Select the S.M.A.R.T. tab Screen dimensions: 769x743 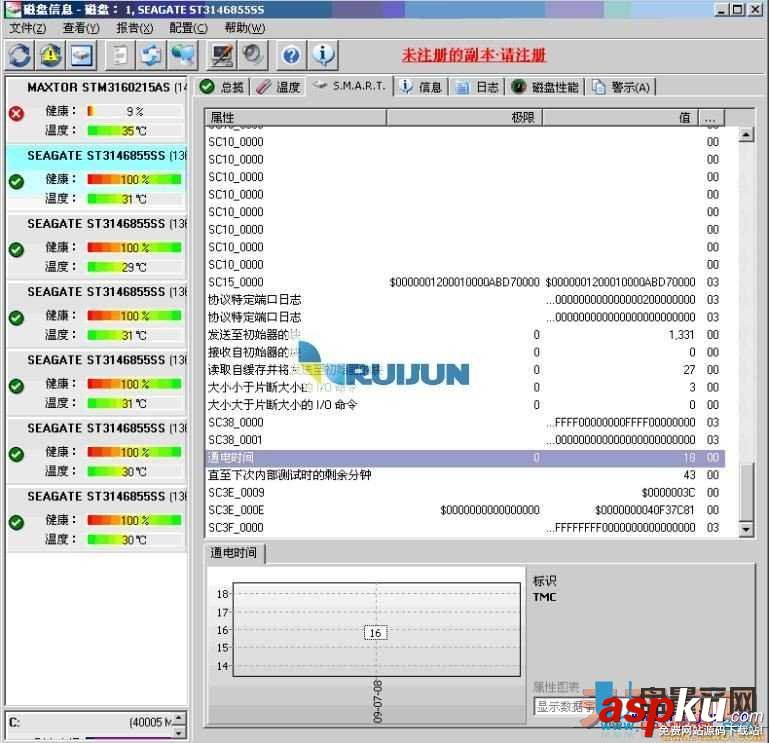[350, 86]
